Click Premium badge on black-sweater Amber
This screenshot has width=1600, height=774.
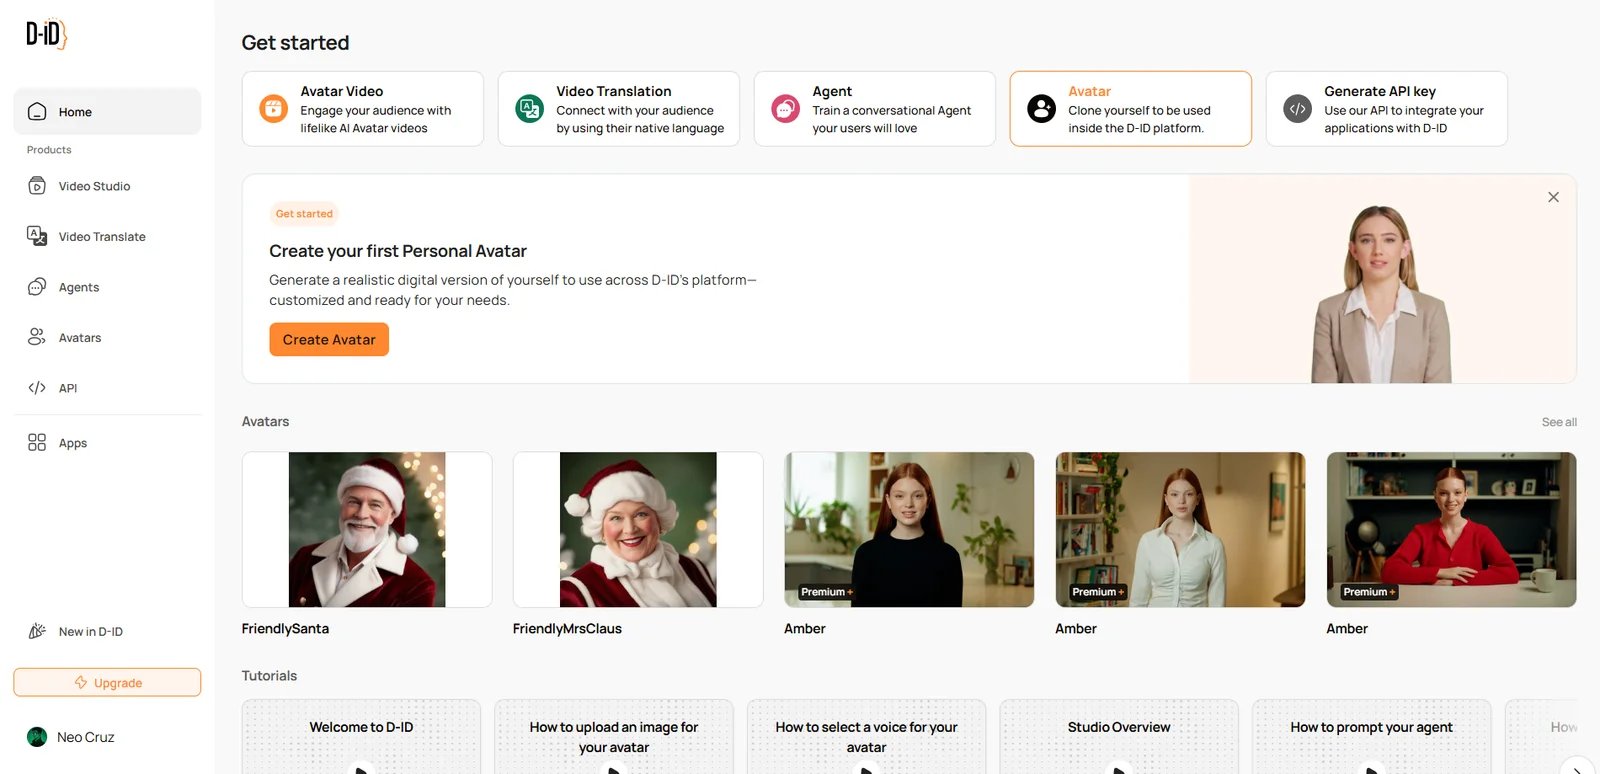pos(827,592)
